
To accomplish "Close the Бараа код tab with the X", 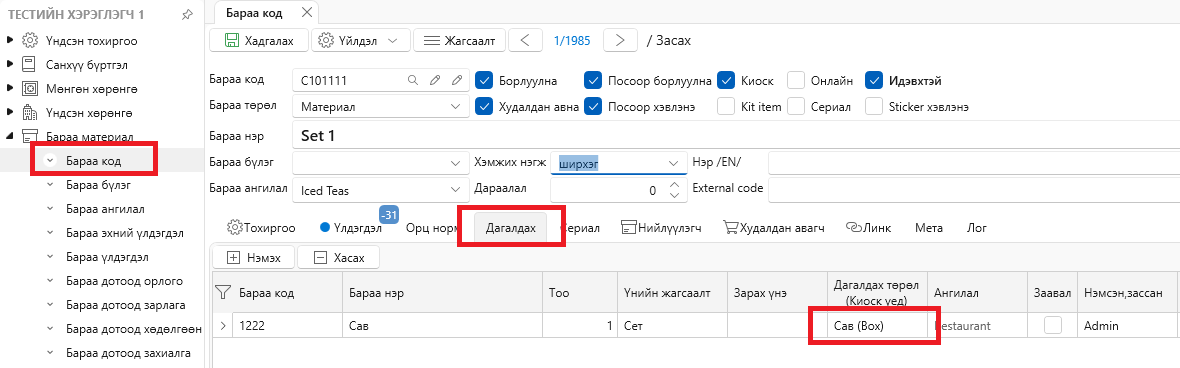I will tap(306, 12).
